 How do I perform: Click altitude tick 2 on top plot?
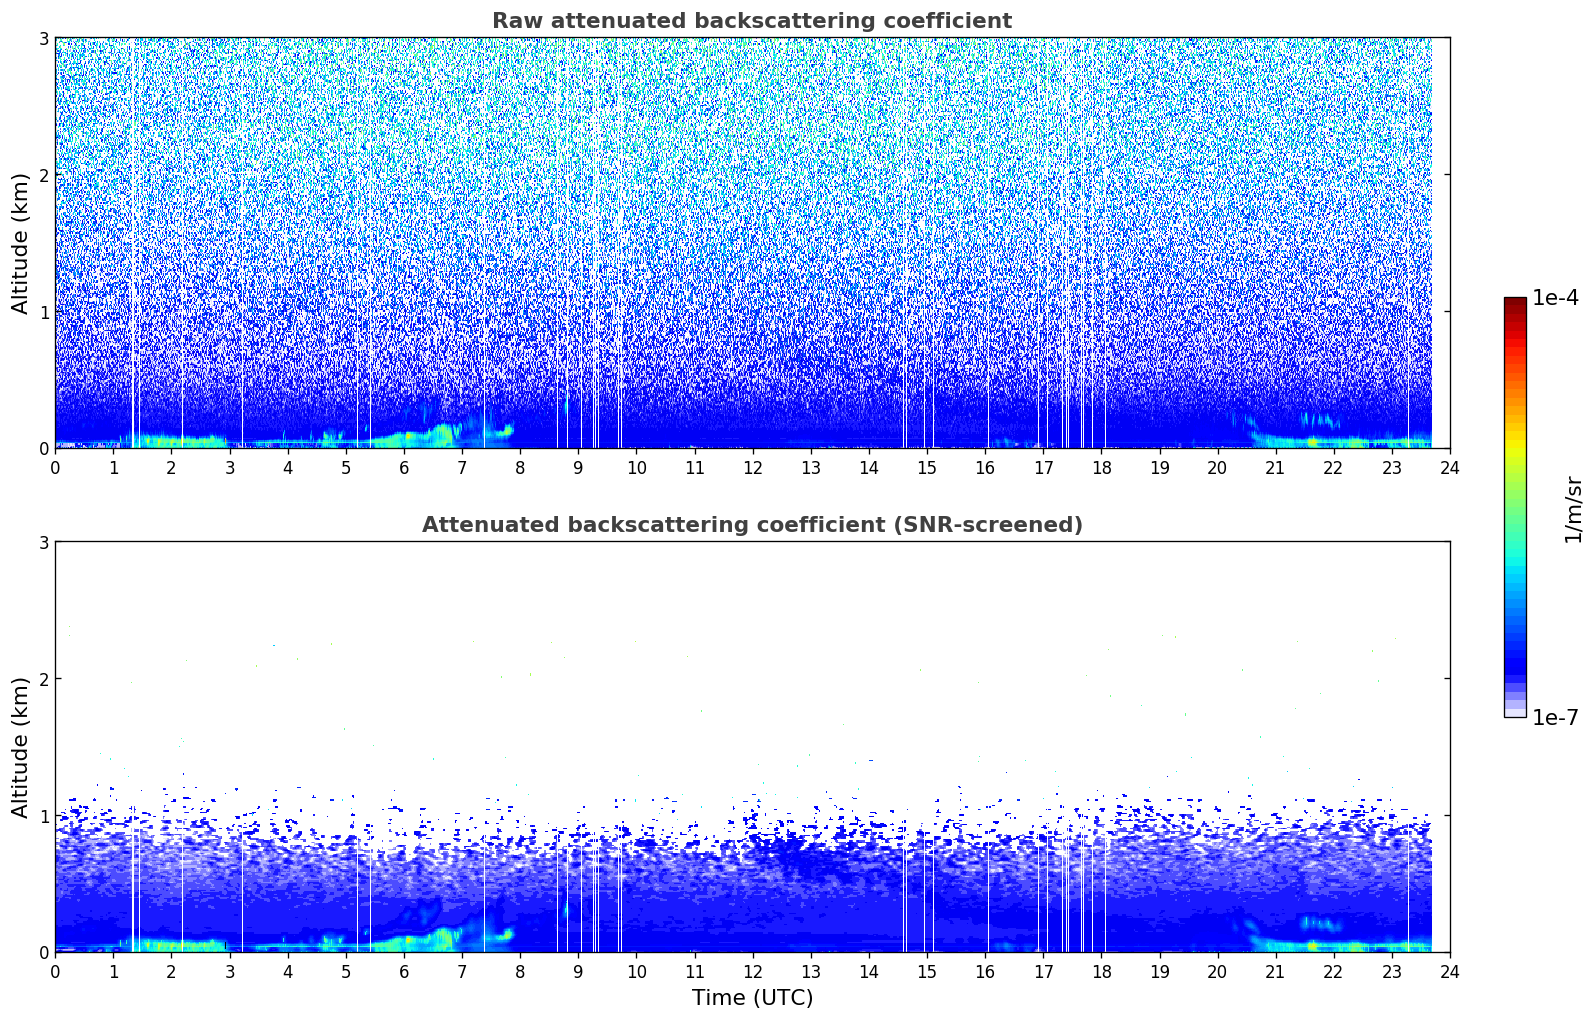[43, 175]
